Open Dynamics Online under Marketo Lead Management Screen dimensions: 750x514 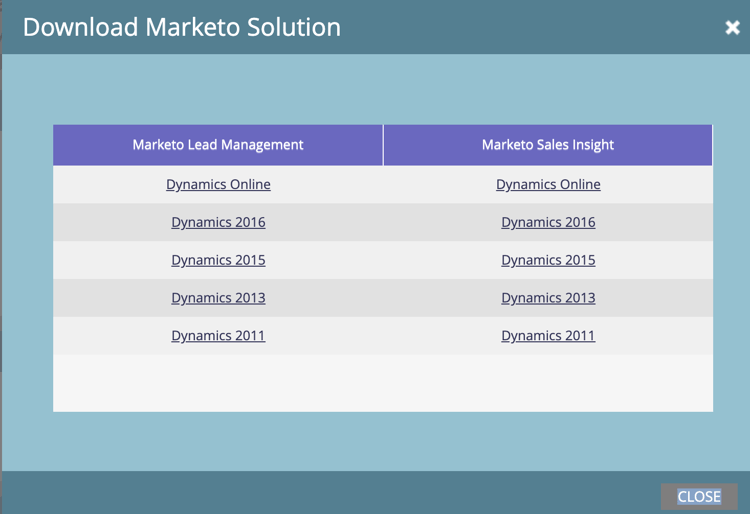coord(218,184)
